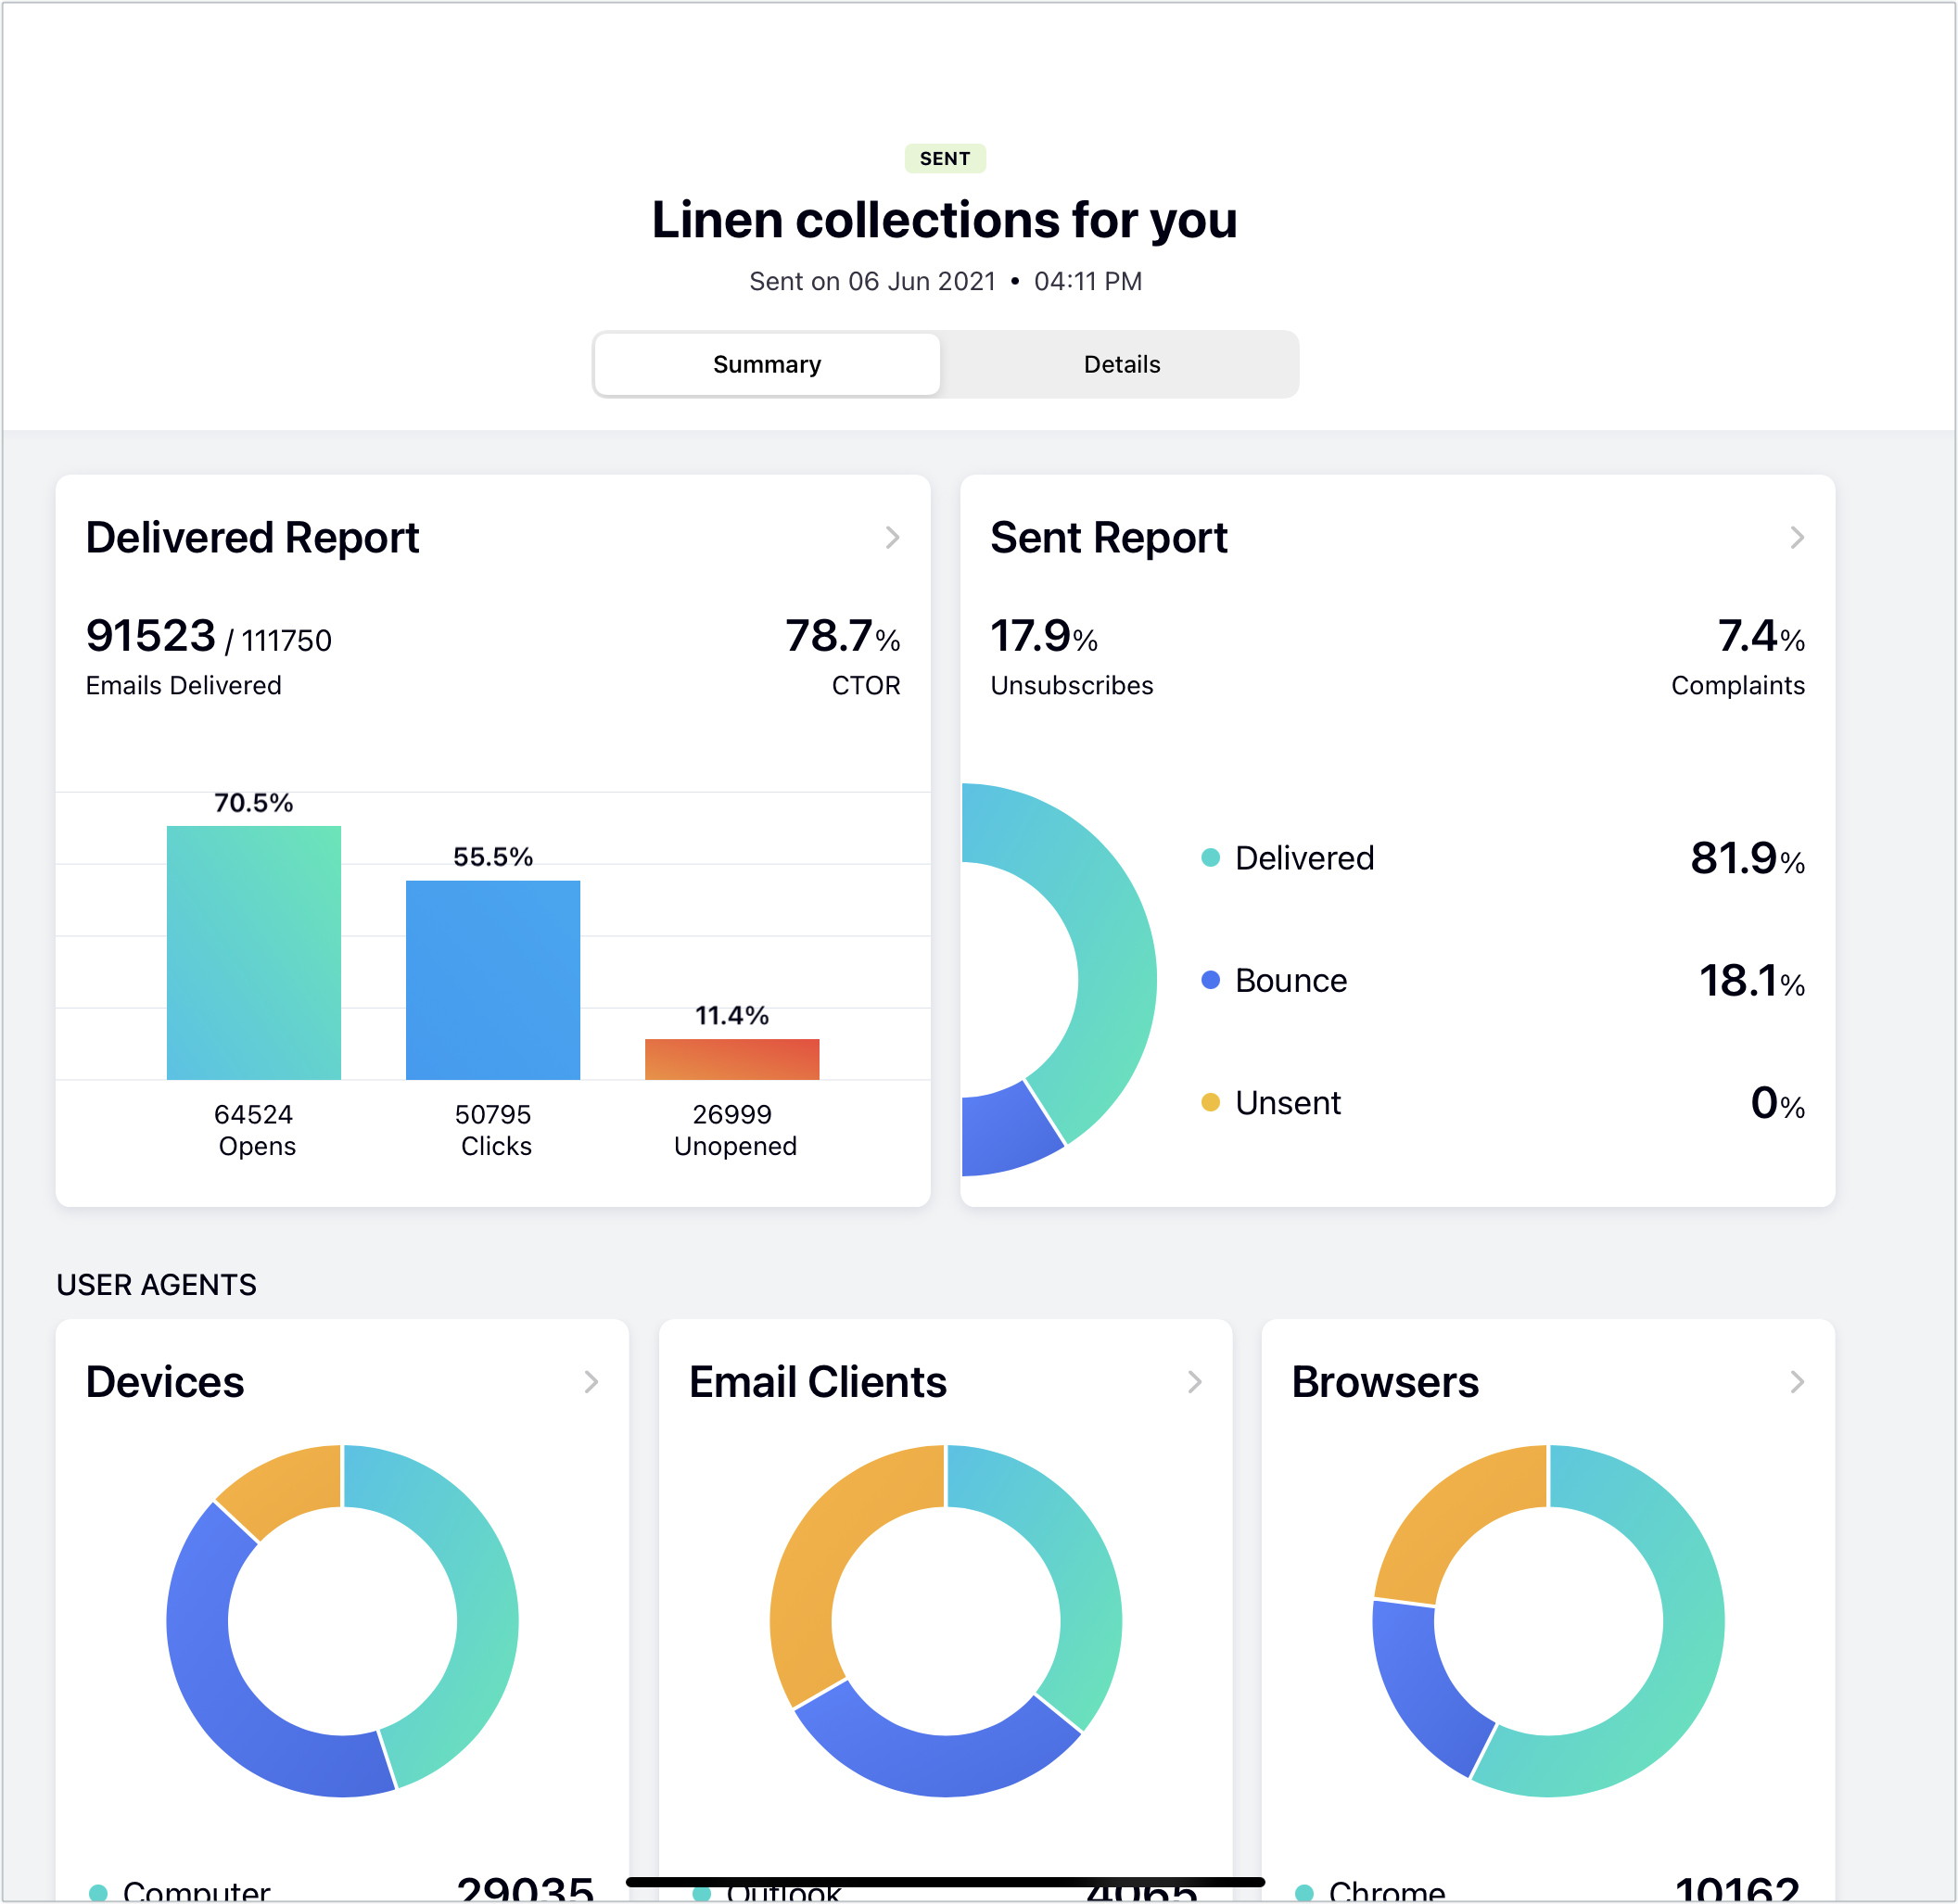Click the Delivered legend dot

tap(1210, 858)
